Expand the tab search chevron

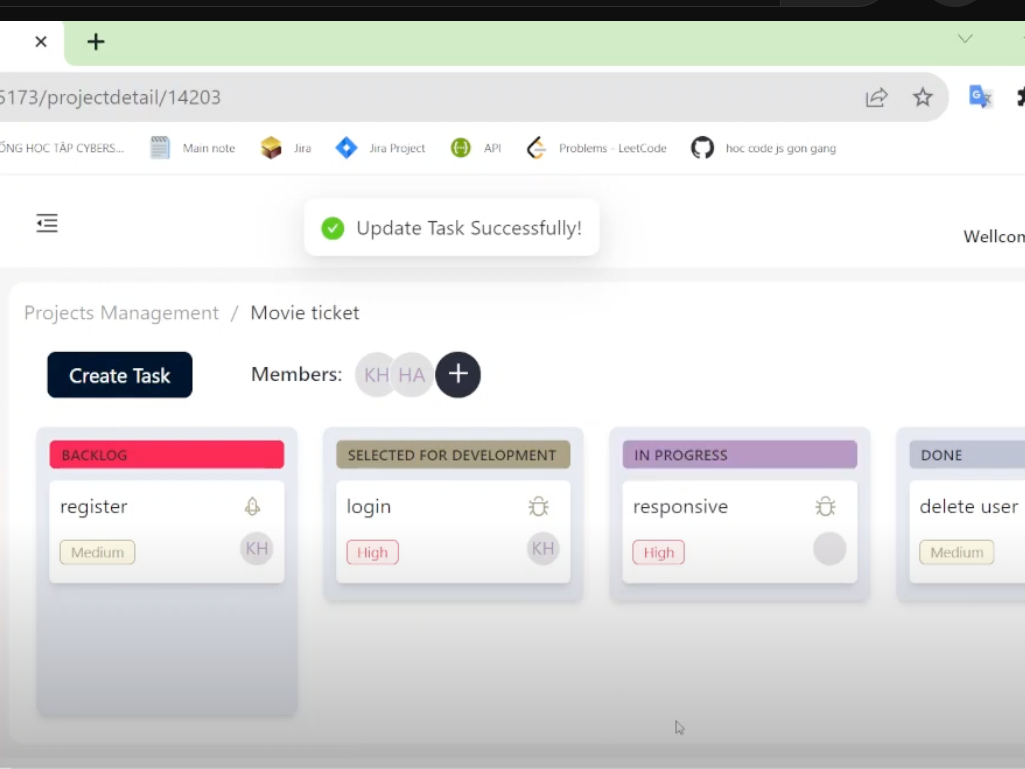pos(965,39)
